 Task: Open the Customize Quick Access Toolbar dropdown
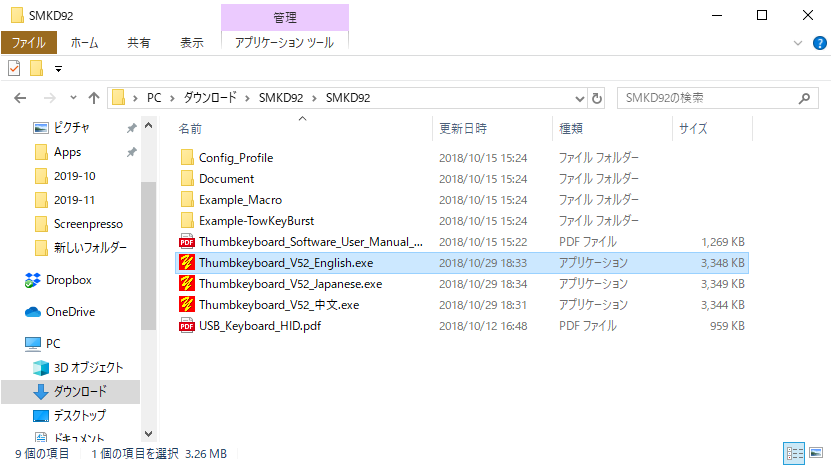point(58,69)
